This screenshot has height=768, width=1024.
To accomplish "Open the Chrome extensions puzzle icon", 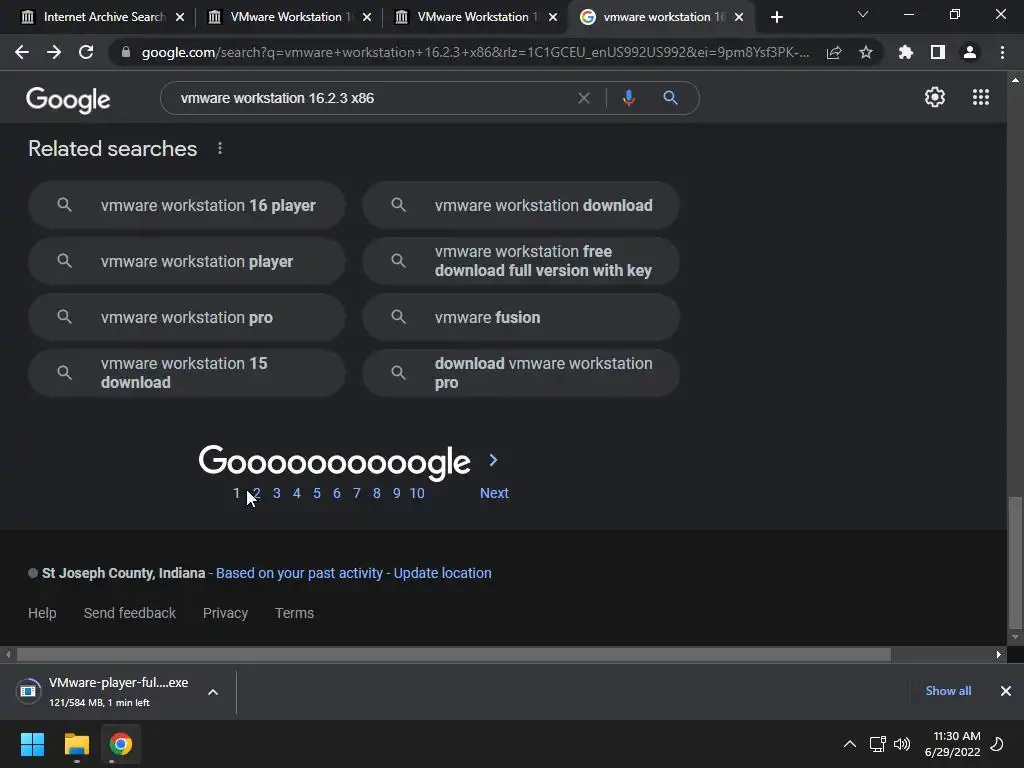I will tap(906, 52).
